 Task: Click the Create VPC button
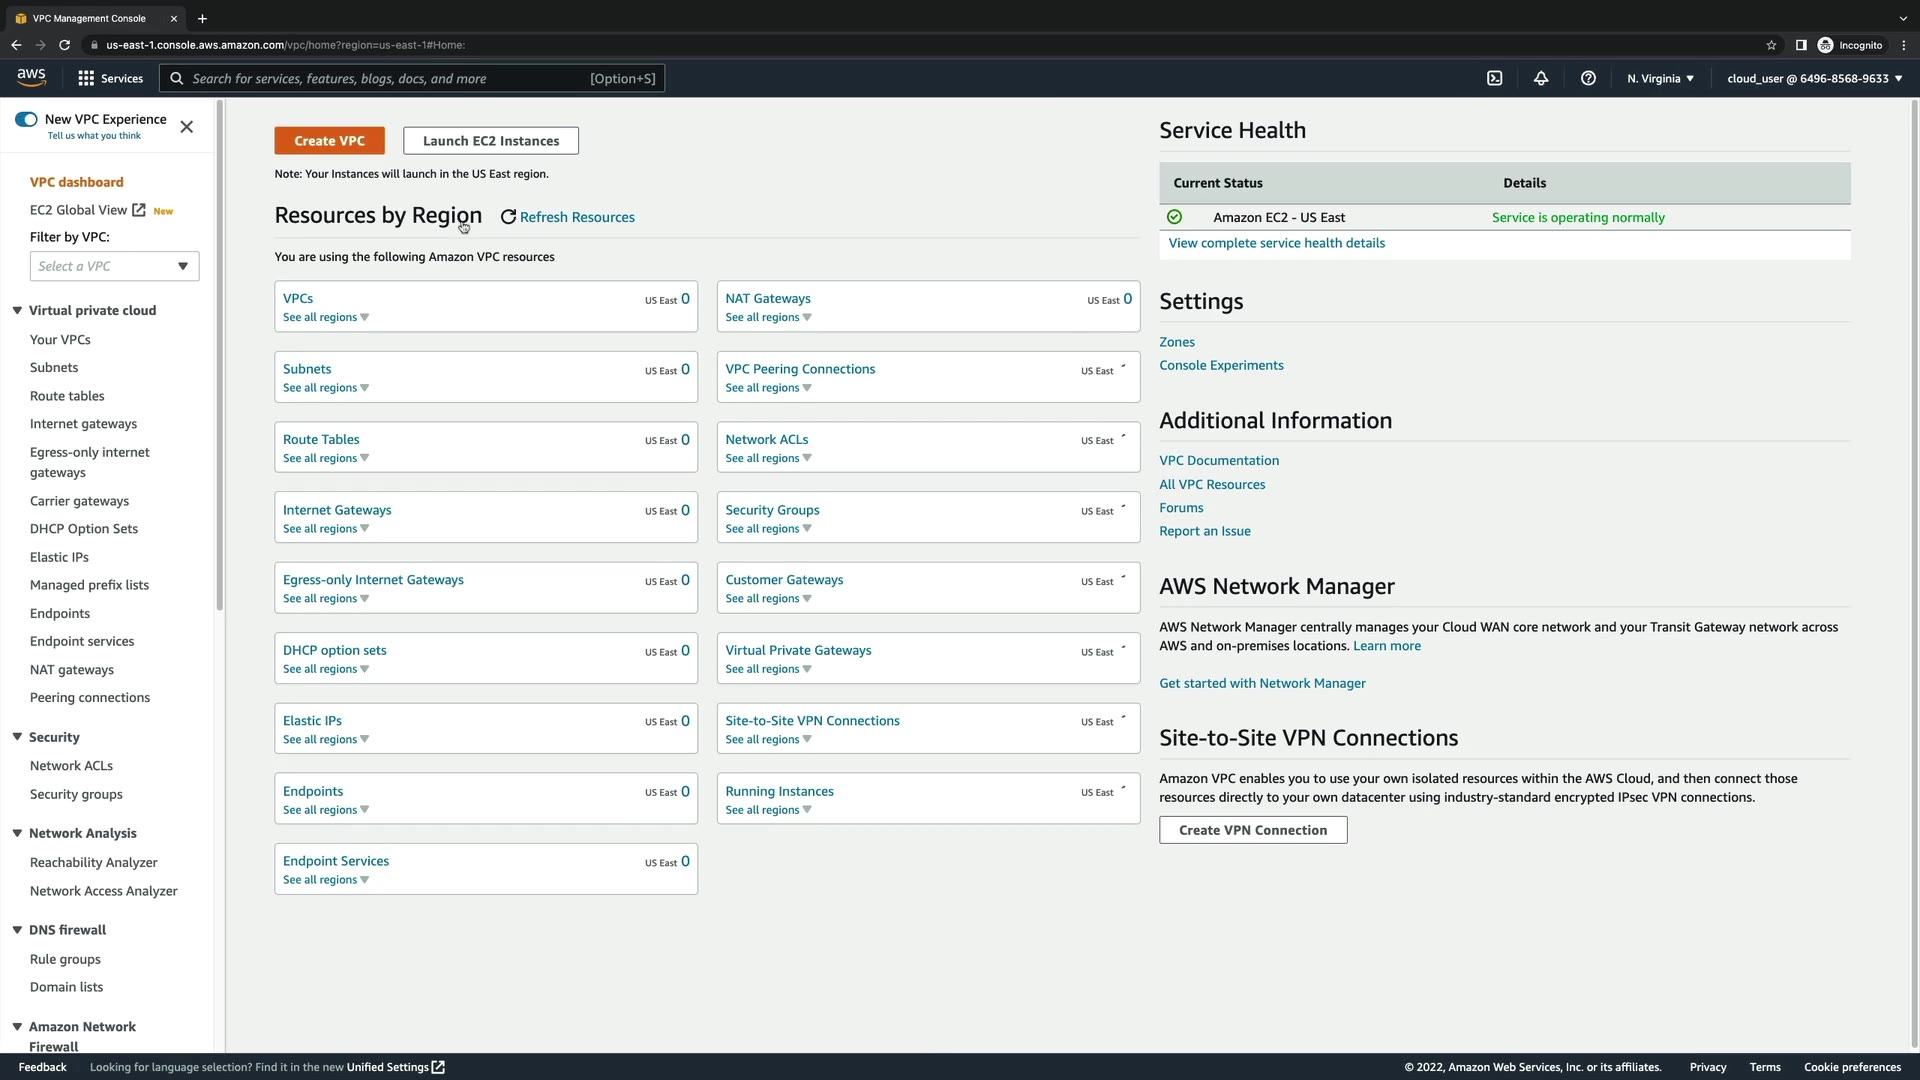329,141
